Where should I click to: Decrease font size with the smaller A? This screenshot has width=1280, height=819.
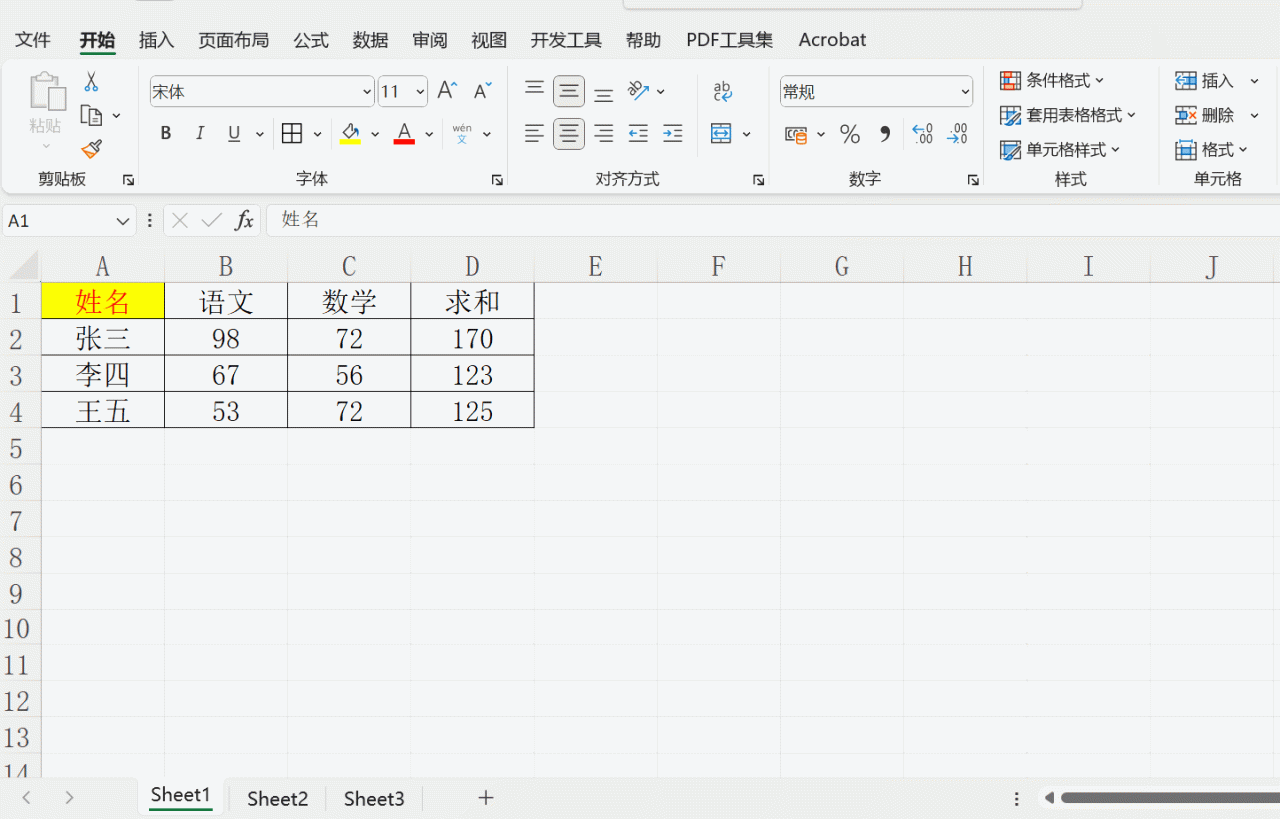point(482,91)
